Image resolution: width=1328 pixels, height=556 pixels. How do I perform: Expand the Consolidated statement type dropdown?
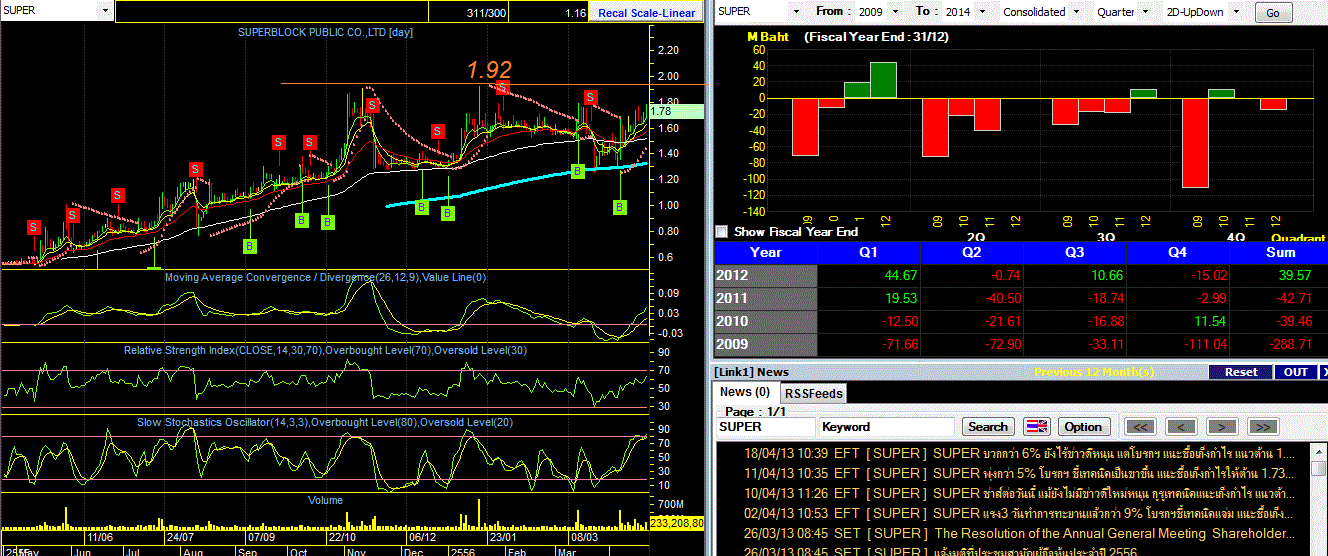tap(1075, 12)
